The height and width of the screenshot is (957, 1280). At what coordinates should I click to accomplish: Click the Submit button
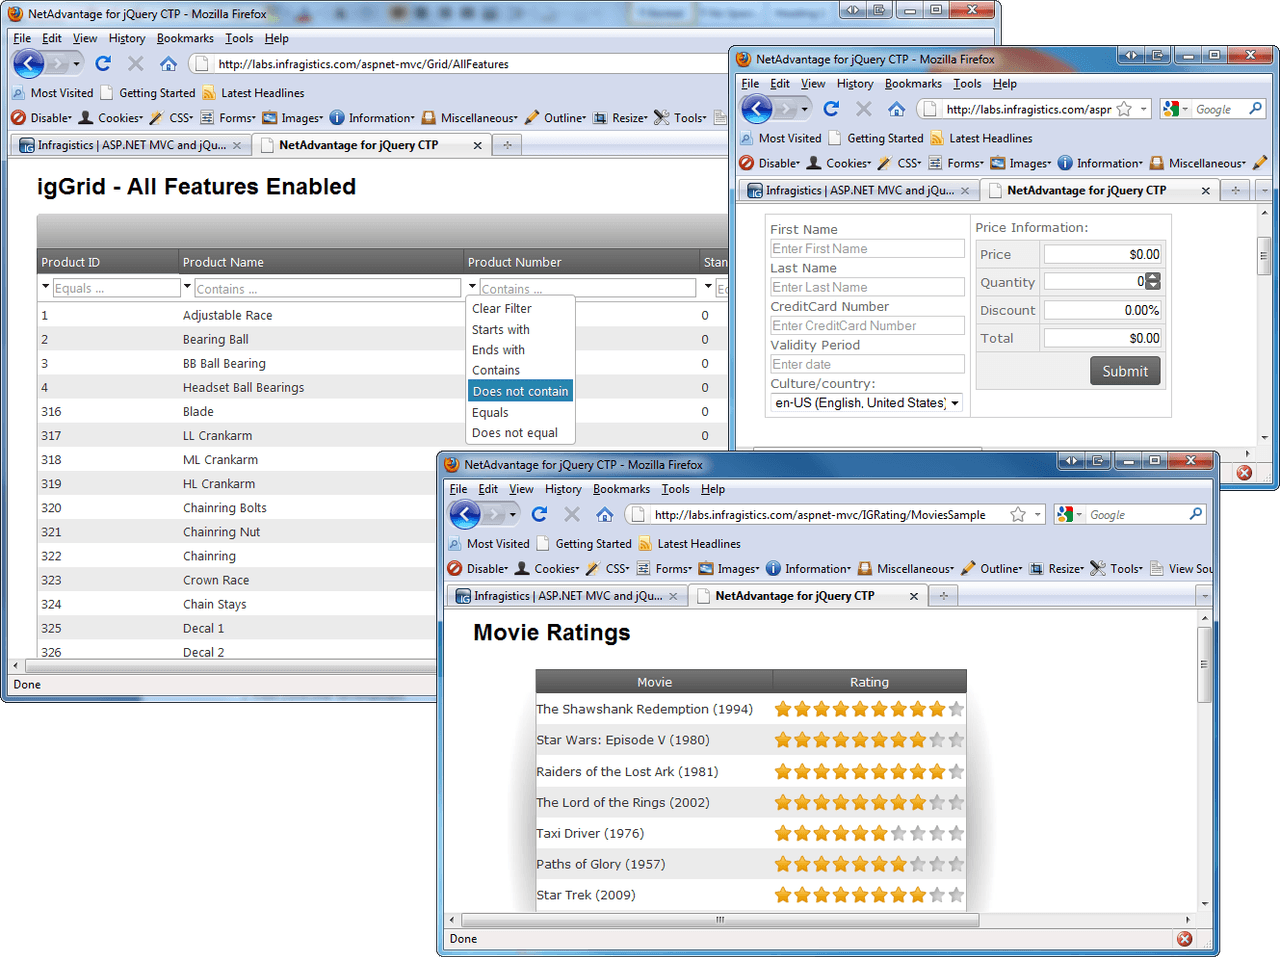1125,371
